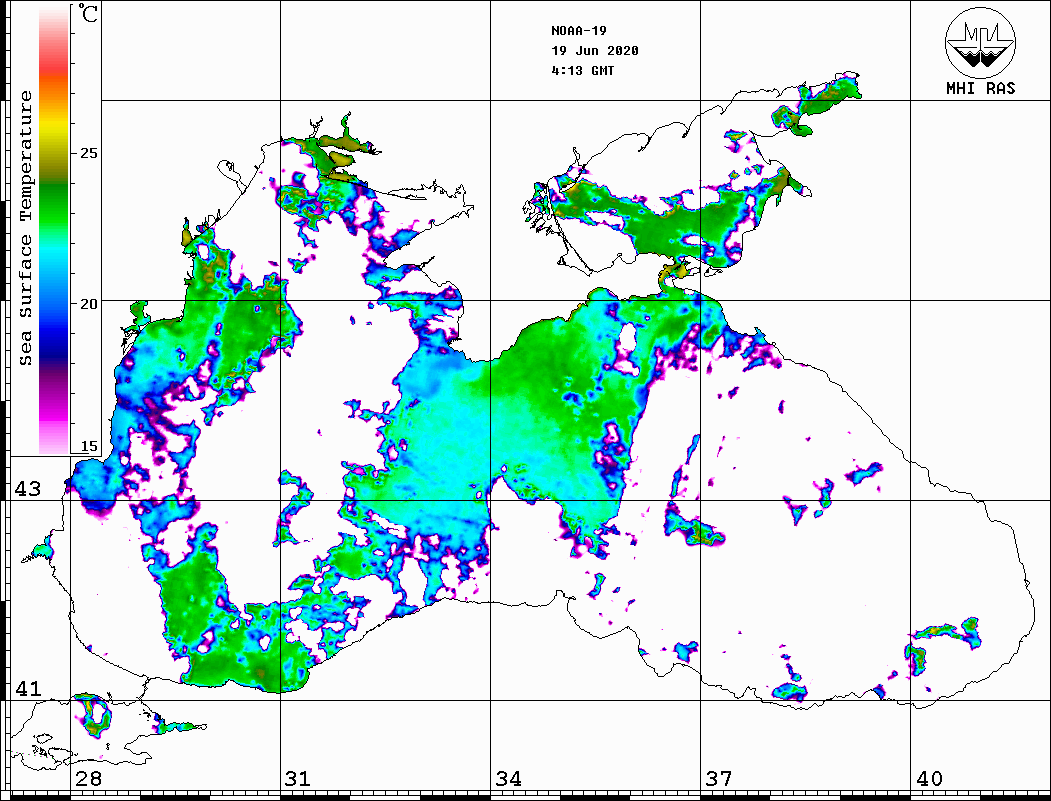Click the longitude label '28'
This screenshot has width=1051, height=801.
[88, 778]
